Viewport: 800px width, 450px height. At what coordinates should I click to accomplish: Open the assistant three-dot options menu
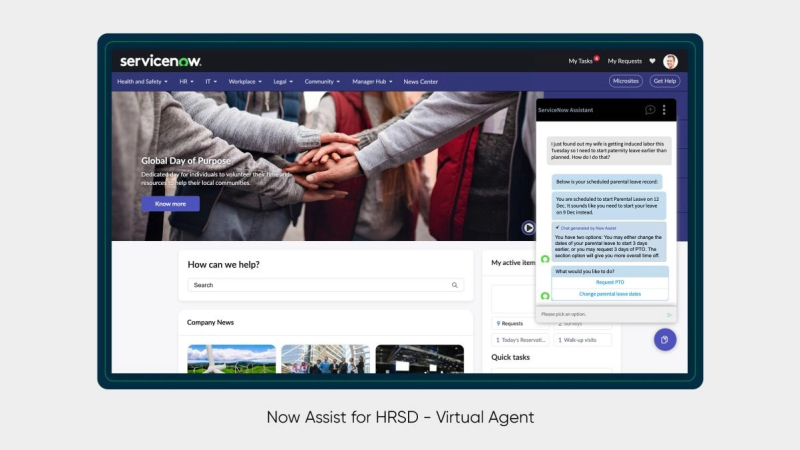click(x=664, y=110)
